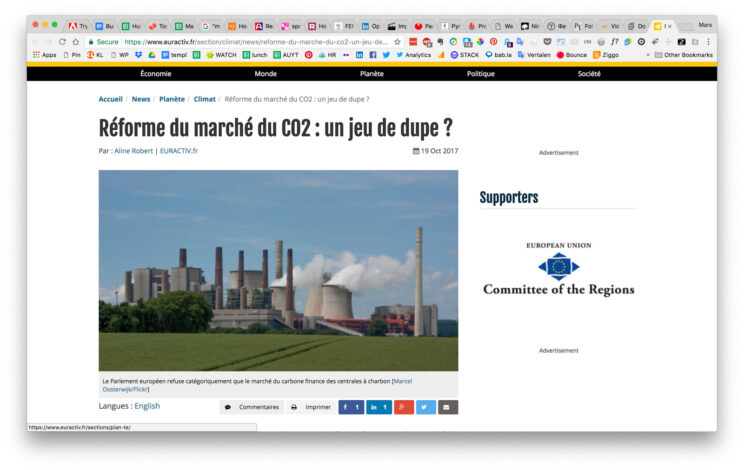Click the URL address bar

point(250,42)
